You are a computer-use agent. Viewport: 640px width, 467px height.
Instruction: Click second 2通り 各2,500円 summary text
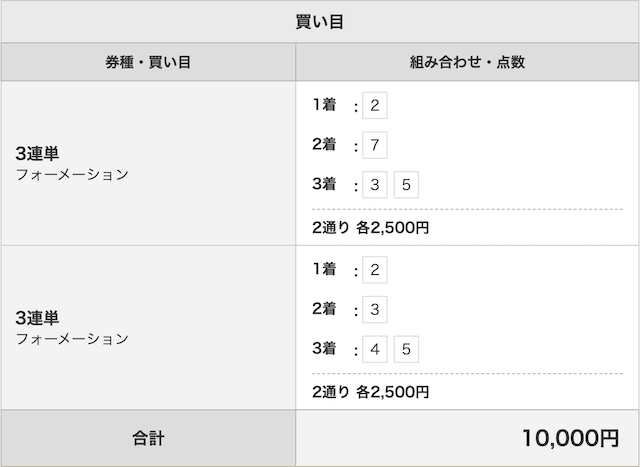(371, 392)
